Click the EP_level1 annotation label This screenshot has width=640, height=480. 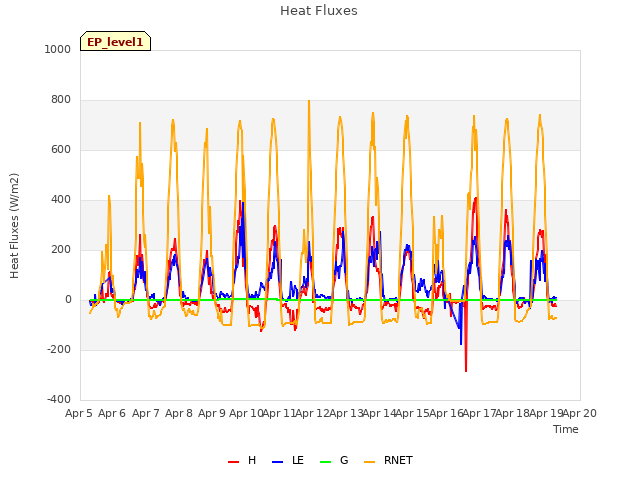click(x=116, y=41)
